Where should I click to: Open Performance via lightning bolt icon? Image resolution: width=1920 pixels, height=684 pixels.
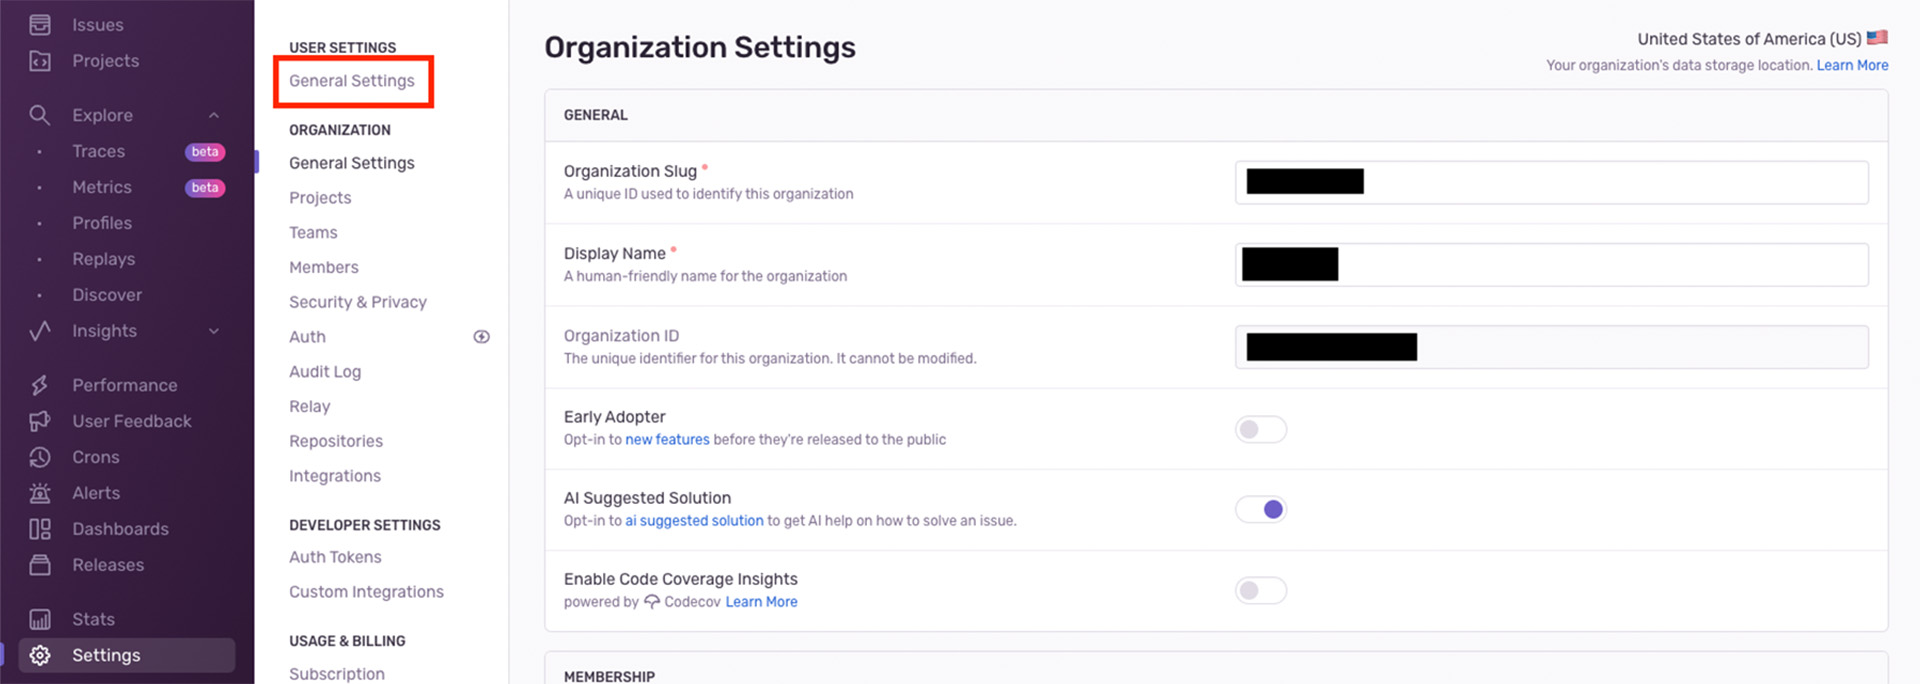40,385
